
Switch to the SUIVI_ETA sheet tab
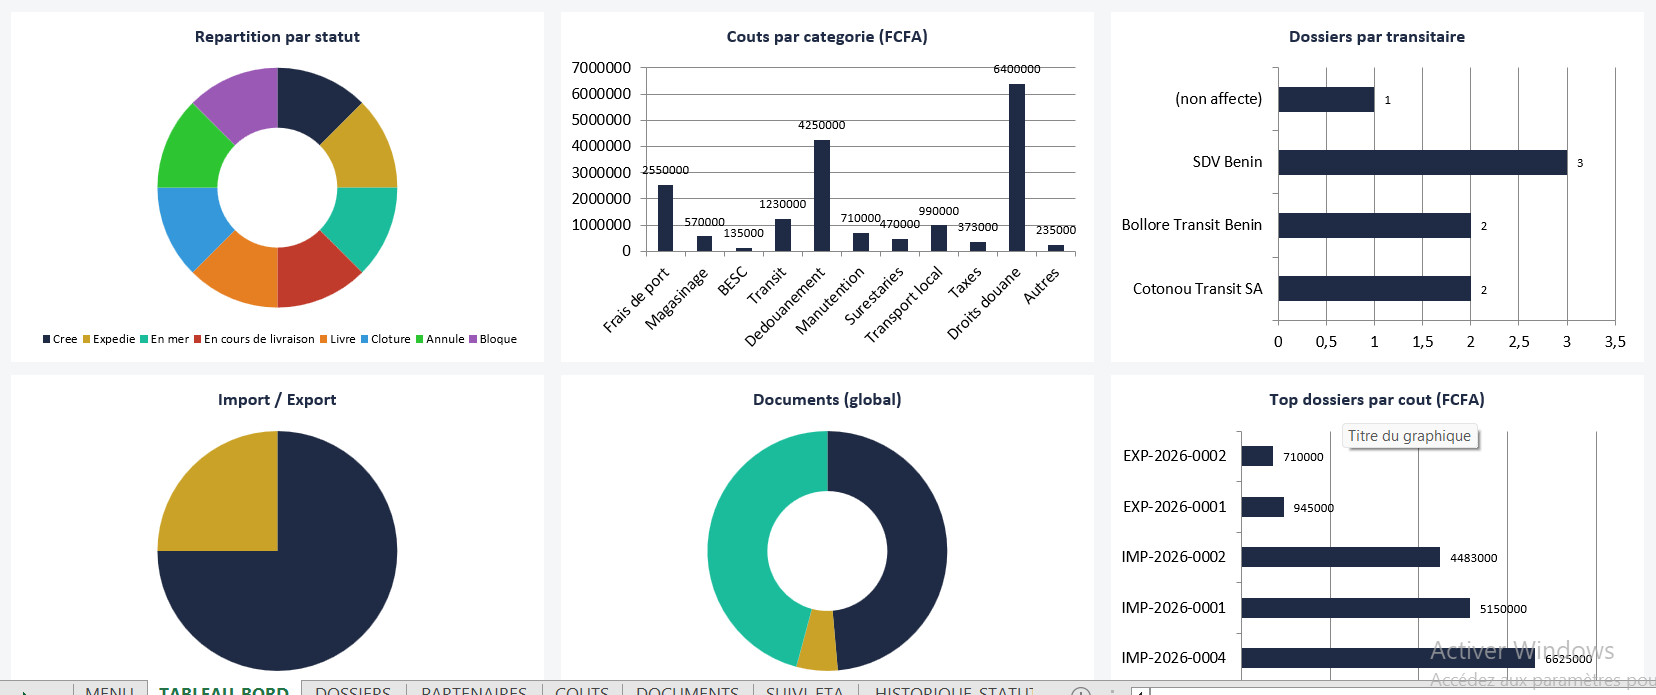point(805,689)
